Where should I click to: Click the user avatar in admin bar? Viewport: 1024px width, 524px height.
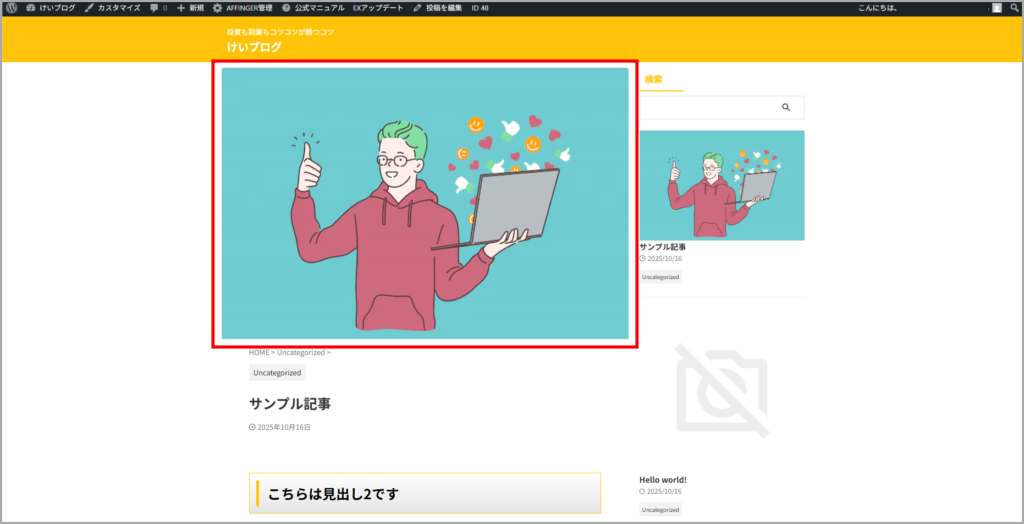click(x=996, y=8)
